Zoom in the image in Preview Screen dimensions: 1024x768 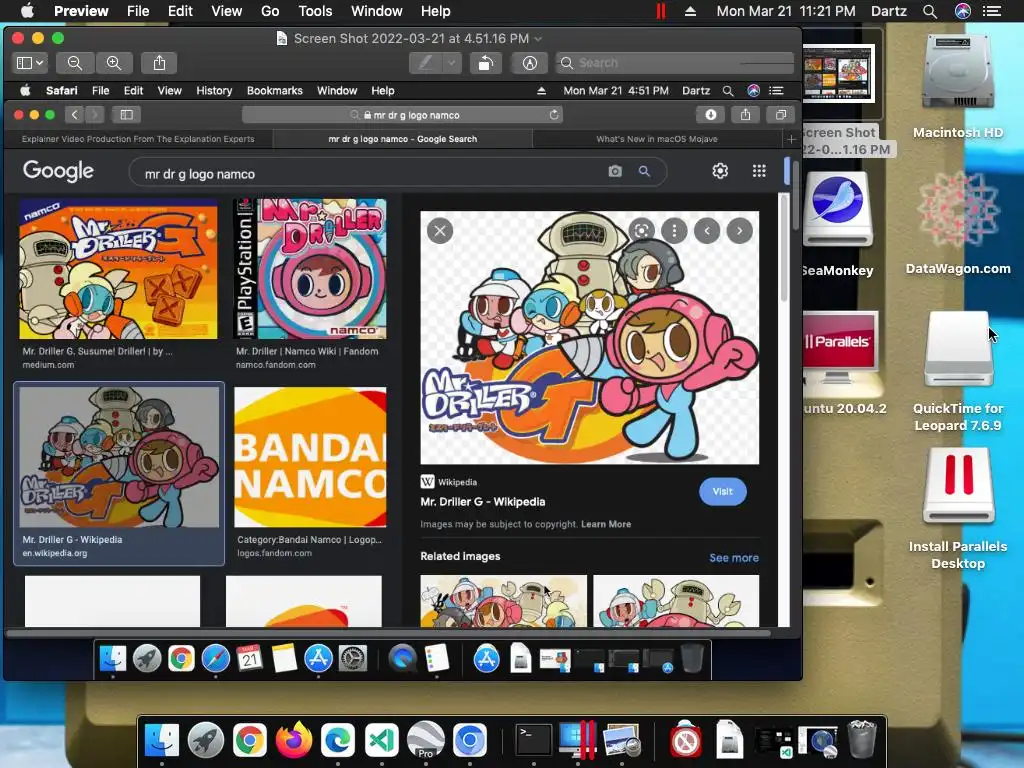pos(114,63)
